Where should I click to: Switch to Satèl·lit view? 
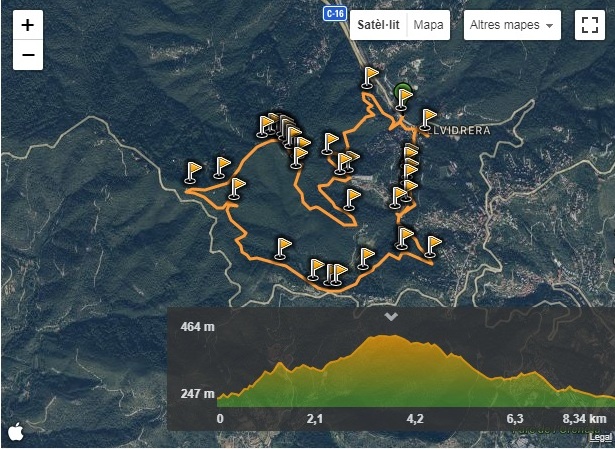pos(378,25)
